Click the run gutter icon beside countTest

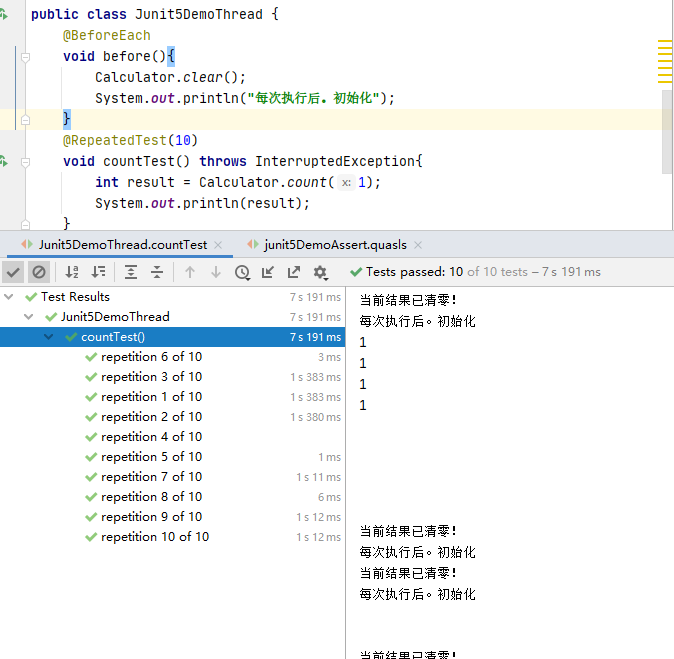(4, 161)
